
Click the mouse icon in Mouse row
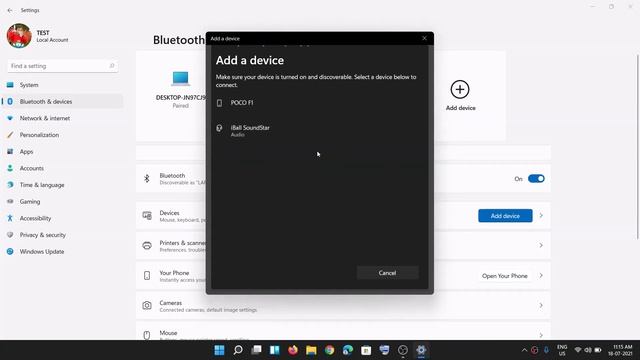(147, 335)
